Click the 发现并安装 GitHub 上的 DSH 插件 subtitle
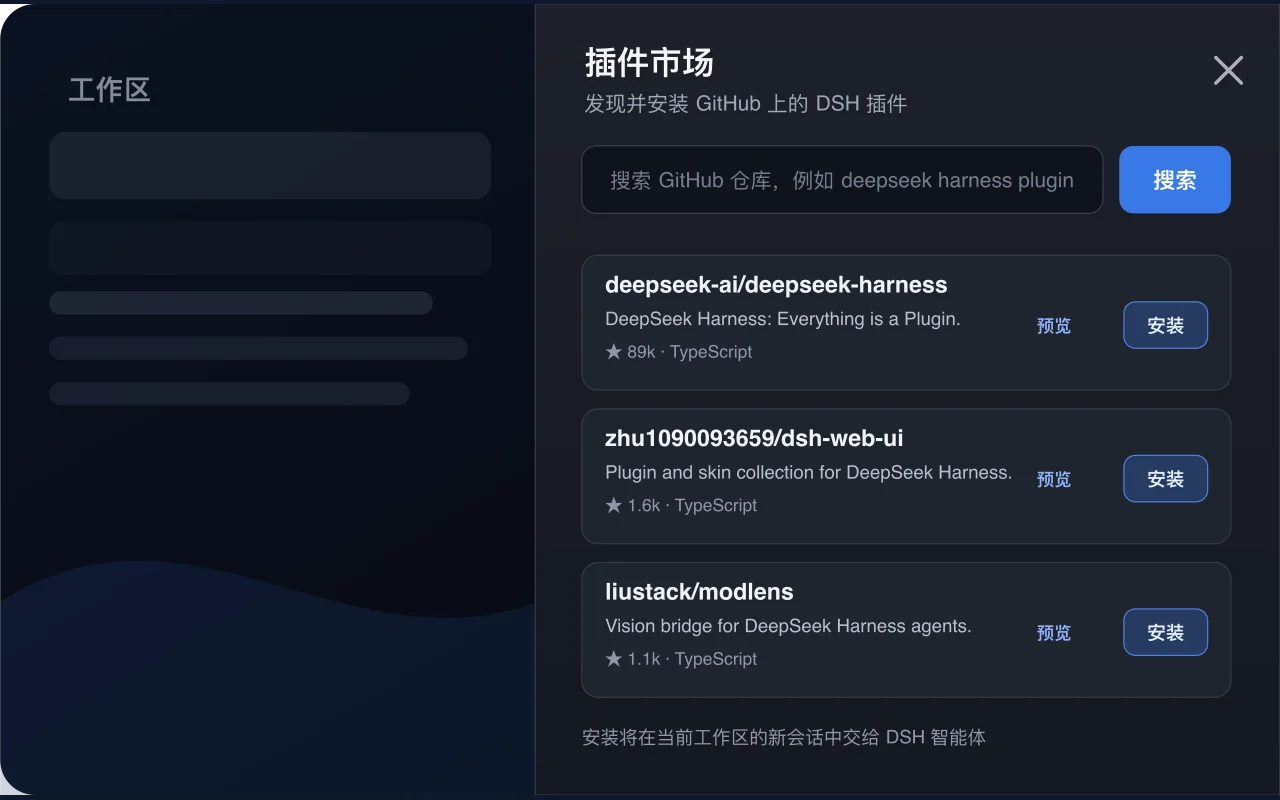 click(746, 104)
